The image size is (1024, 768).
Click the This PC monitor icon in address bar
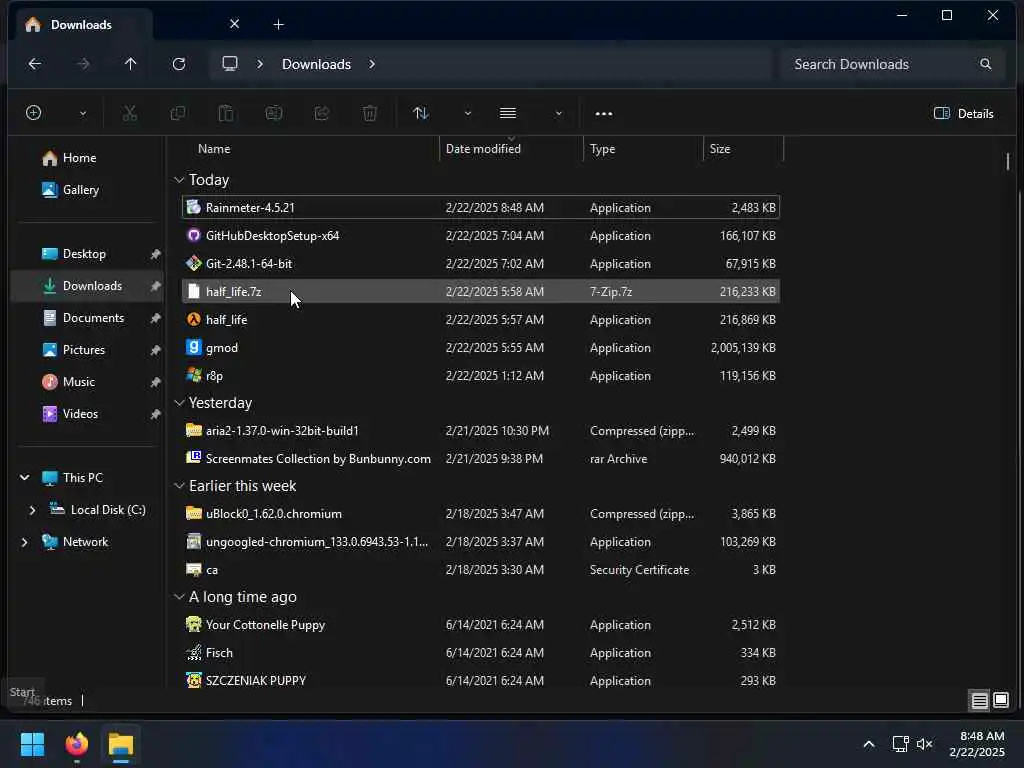tap(230, 63)
